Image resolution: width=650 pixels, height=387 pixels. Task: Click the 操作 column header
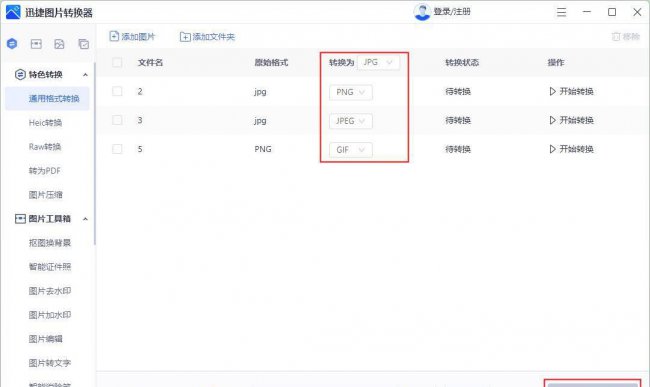555,63
